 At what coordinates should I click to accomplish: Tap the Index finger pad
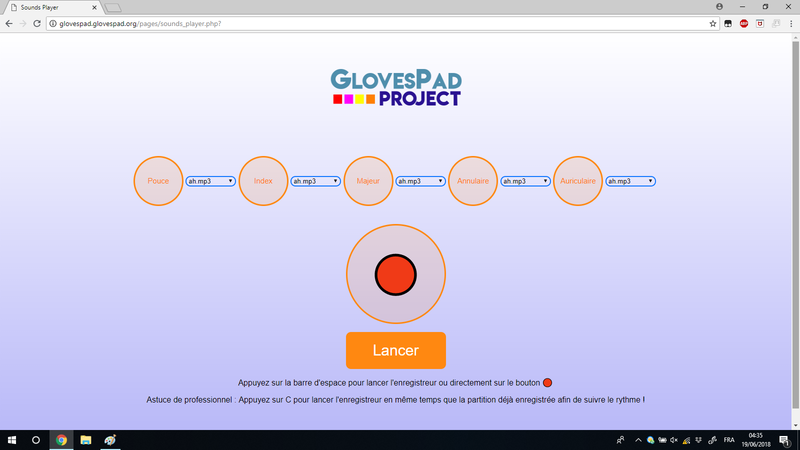coord(263,181)
